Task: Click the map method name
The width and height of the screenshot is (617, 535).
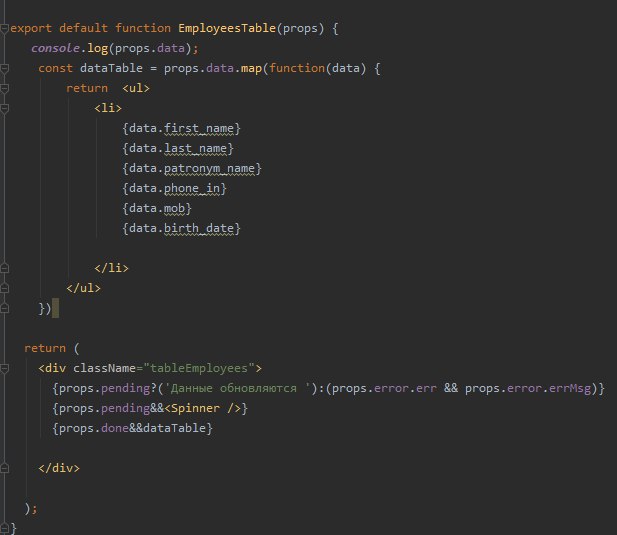Action: coord(251,68)
